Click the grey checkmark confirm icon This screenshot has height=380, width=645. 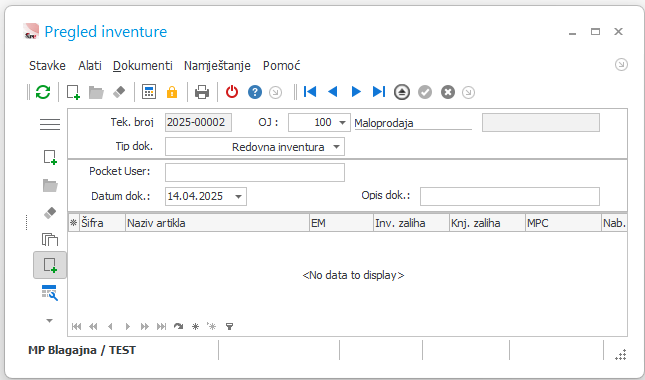[425, 92]
